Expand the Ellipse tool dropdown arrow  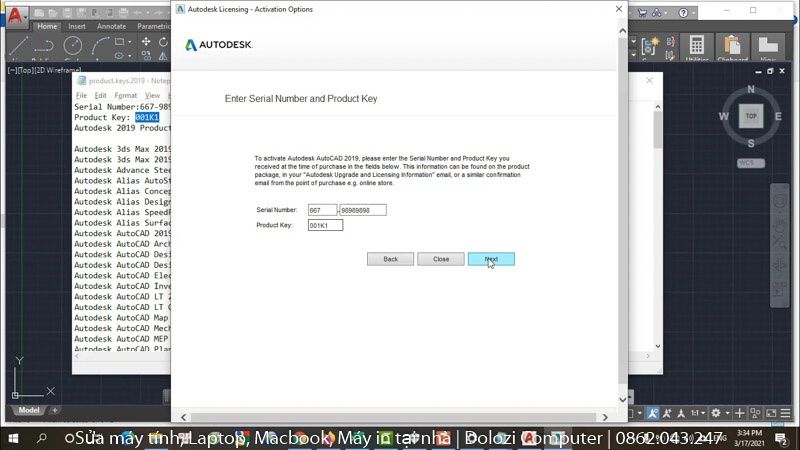(130, 56)
